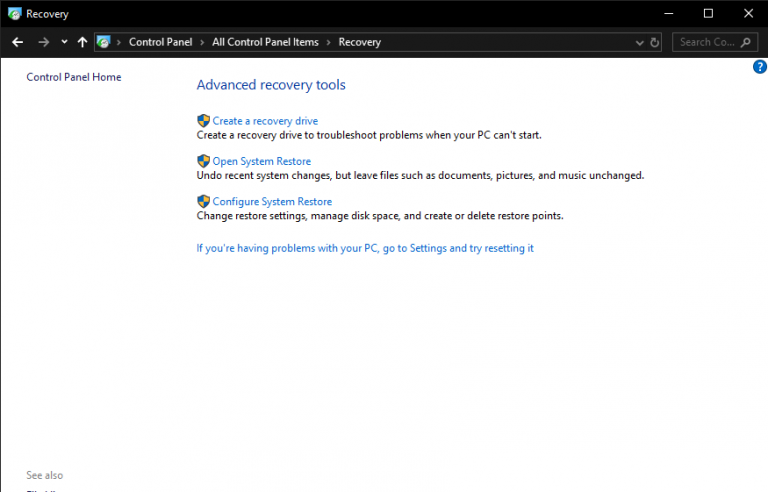Image resolution: width=768 pixels, height=492 pixels.
Task: Close the Recovery window
Action: tap(748, 14)
